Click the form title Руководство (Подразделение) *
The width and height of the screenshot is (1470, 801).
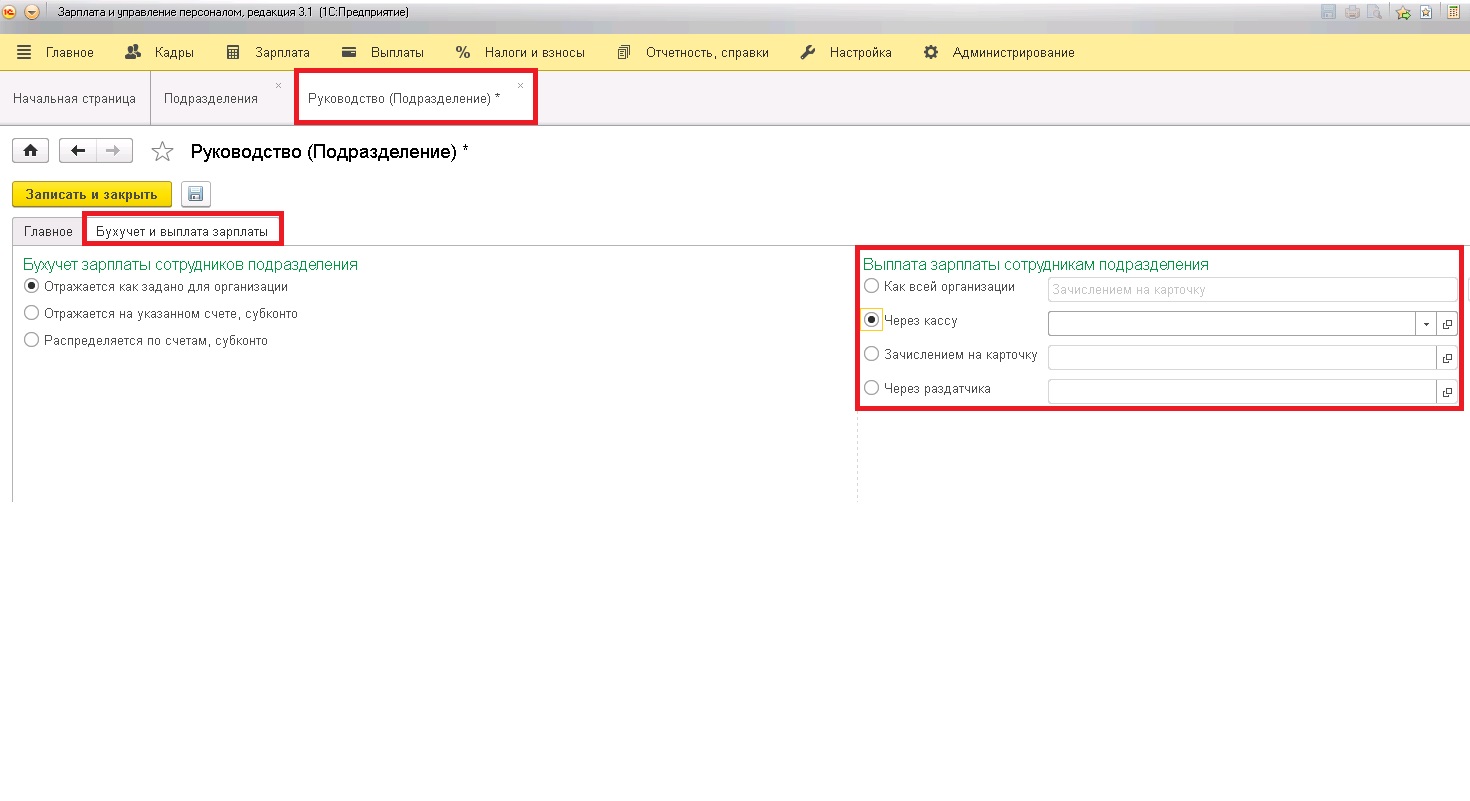click(x=329, y=152)
